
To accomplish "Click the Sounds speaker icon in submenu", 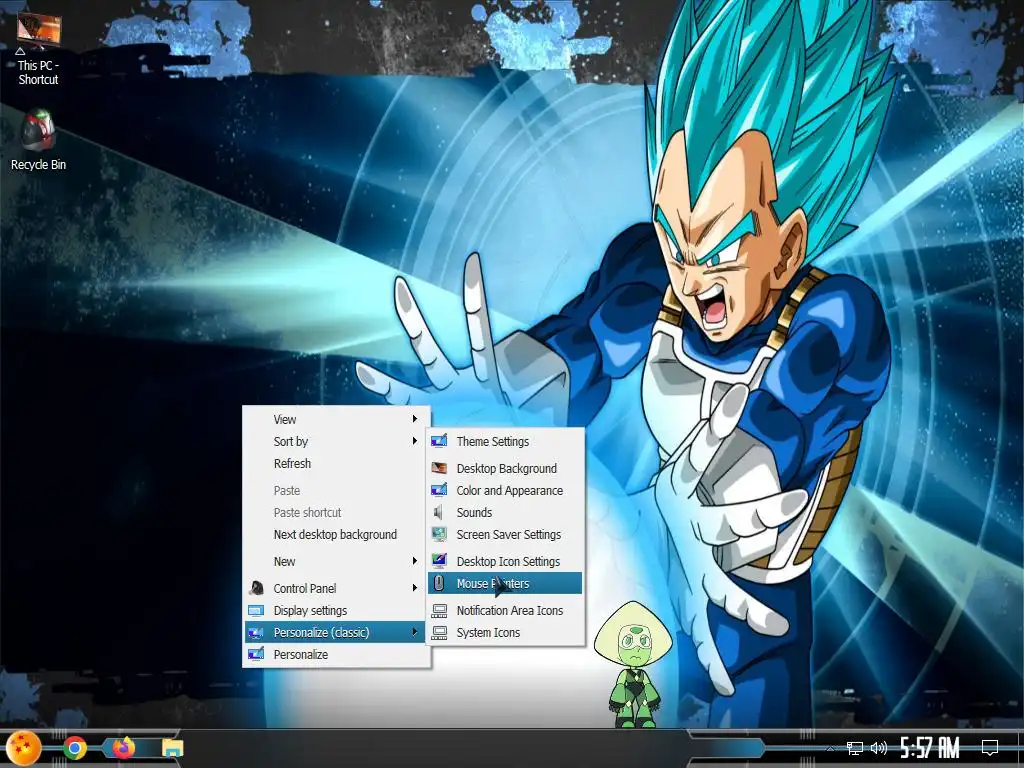I will (440, 513).
